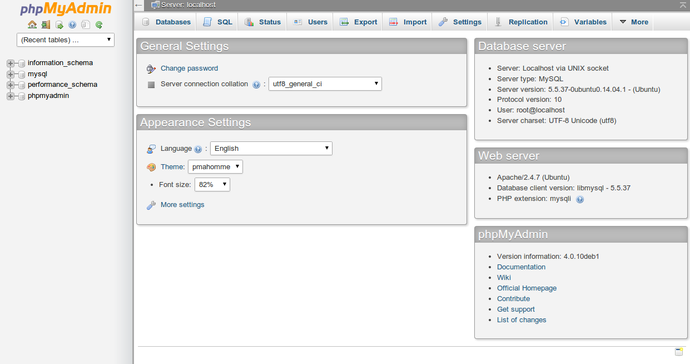
Task: Open the Wiki link
Action: pyautogui.click(x=504, y=277)
